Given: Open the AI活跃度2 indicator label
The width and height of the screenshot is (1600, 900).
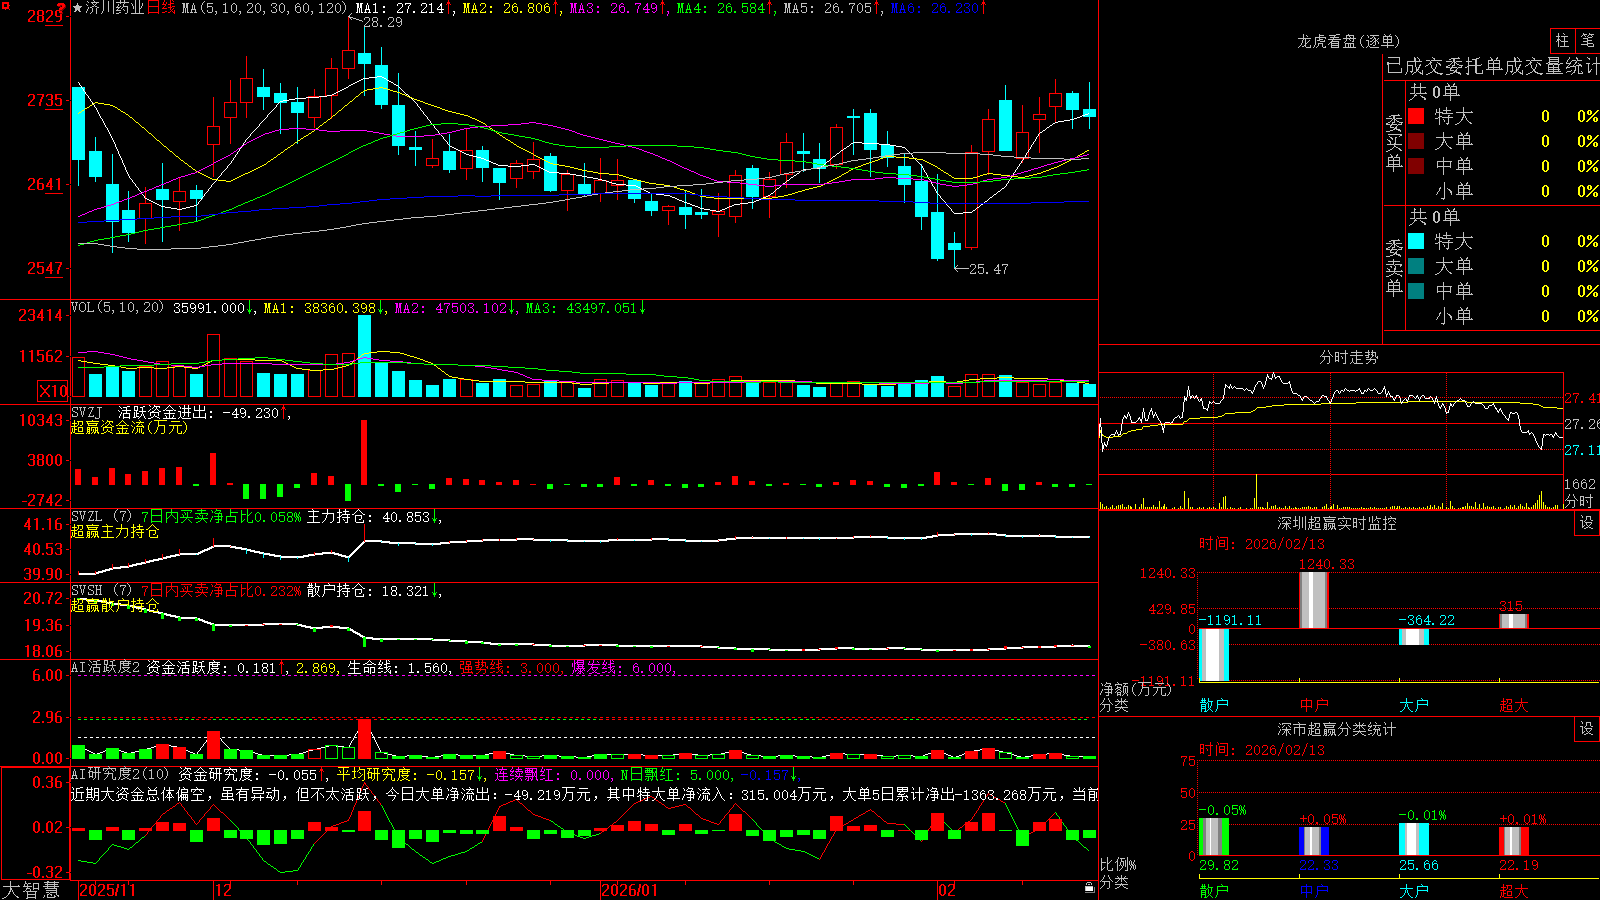Looking at the screenshot, I should pyautogui.click(x=106, y=668).
